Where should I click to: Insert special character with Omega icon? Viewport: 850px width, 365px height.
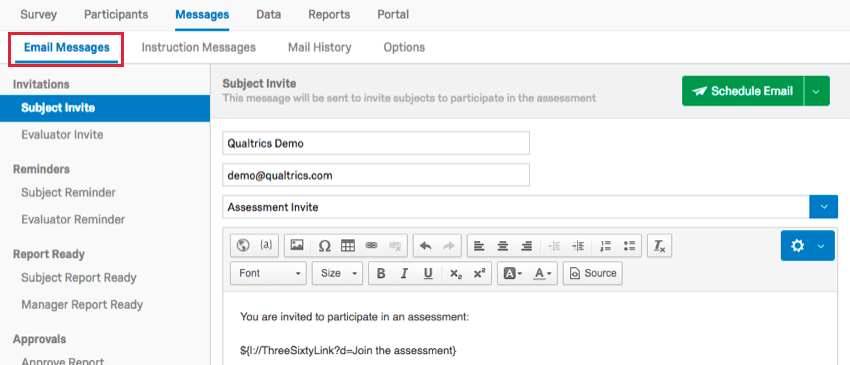tap(325, 246)
